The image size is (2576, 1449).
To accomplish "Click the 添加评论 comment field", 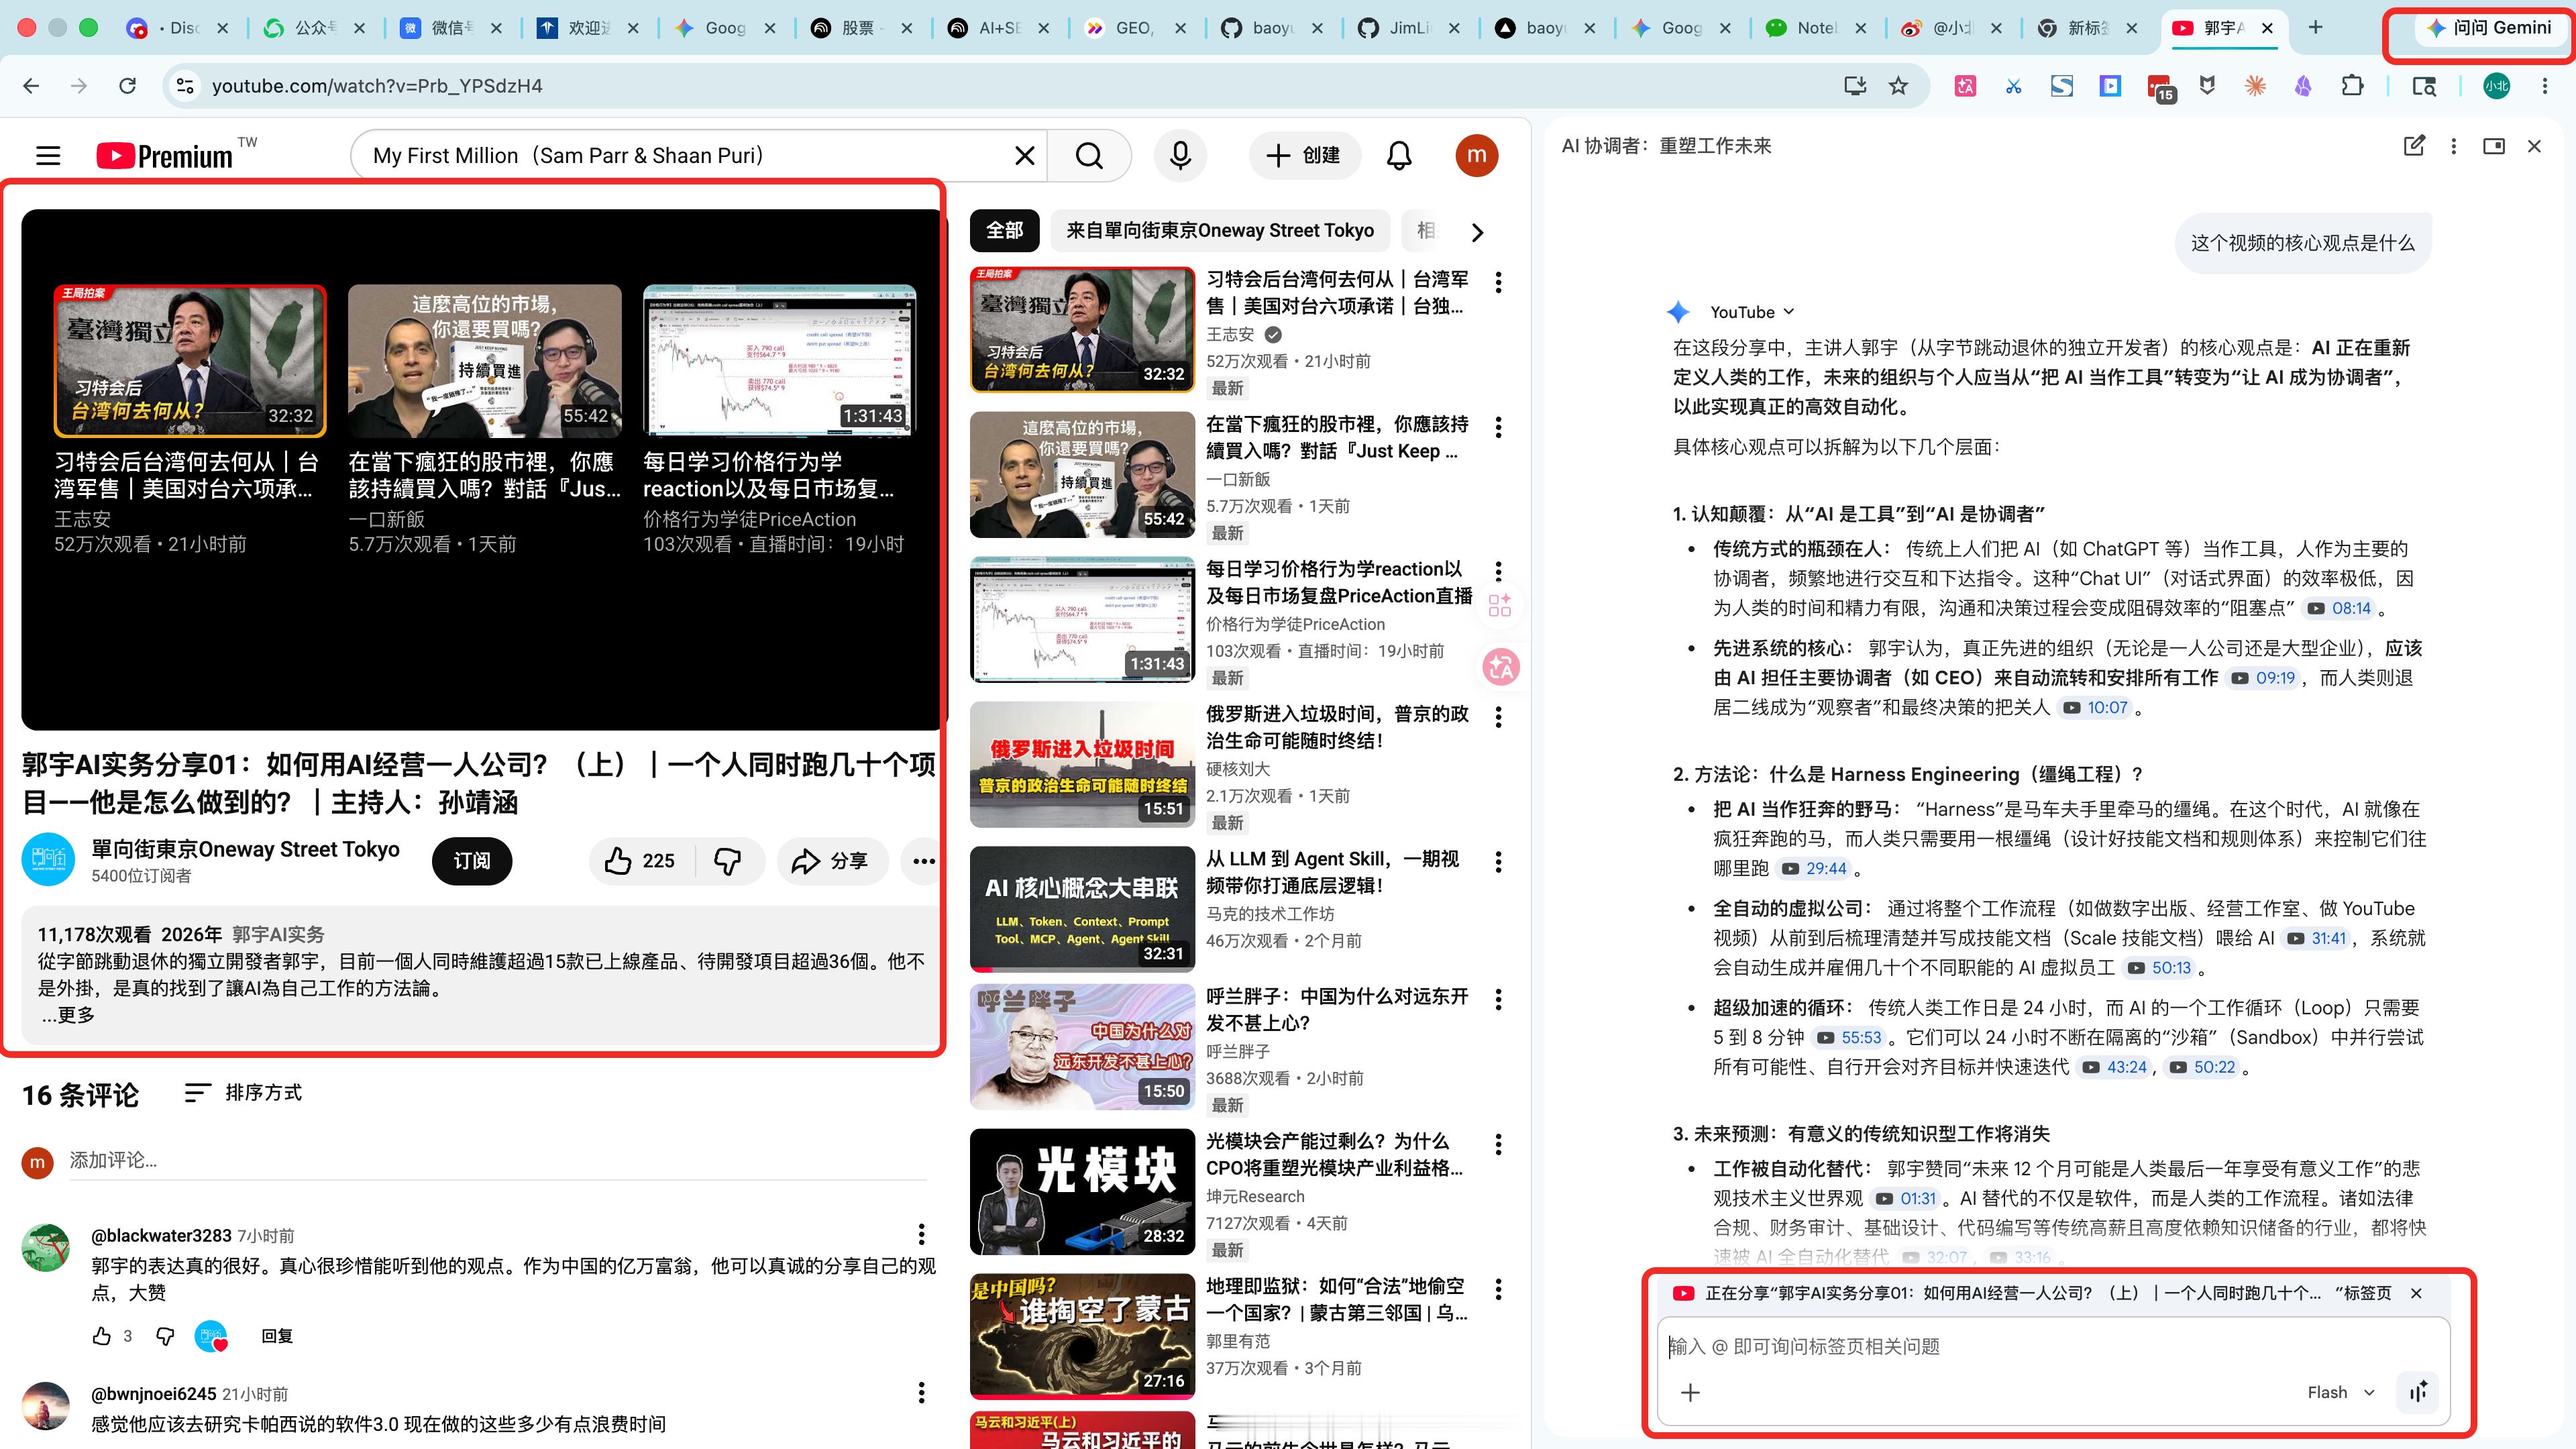I will 498,1161.
